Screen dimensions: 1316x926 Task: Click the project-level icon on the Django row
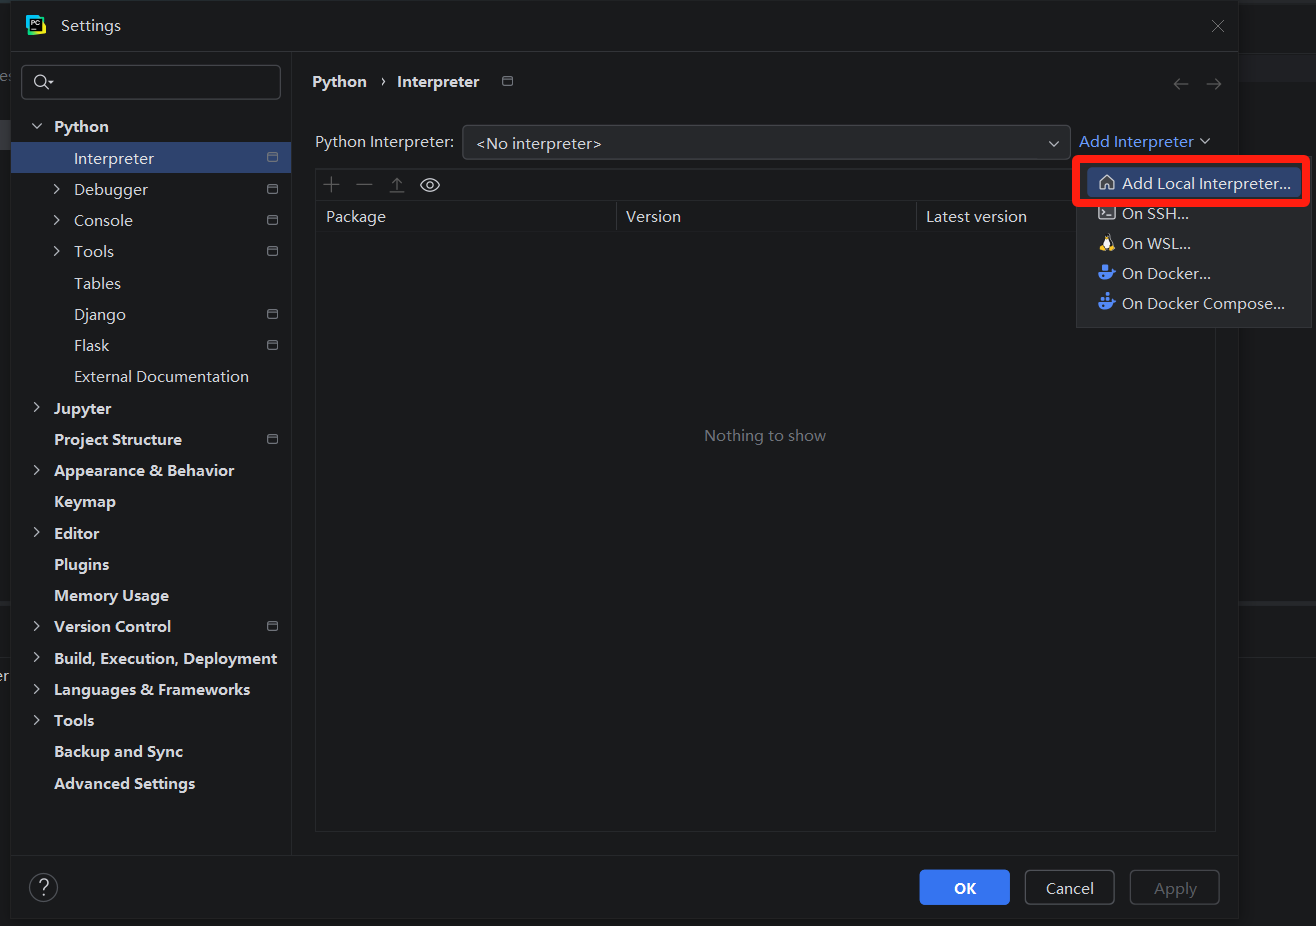click(x=272, y=314)
